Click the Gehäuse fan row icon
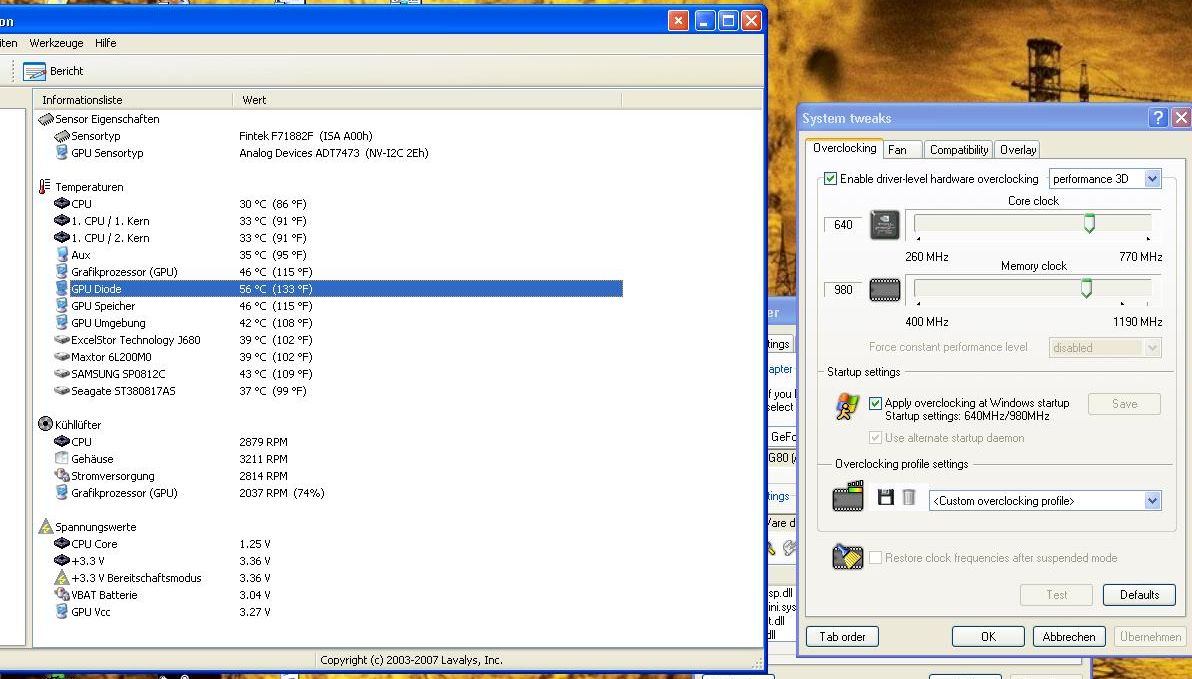The image size is (1192, 679). coord(62,458)
